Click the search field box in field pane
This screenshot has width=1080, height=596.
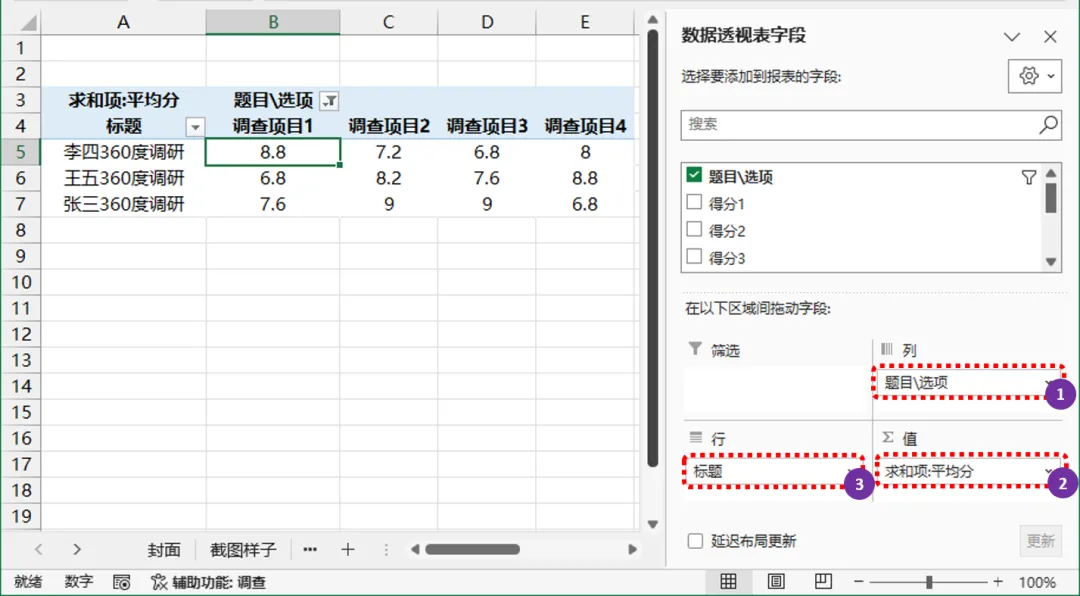870,125
